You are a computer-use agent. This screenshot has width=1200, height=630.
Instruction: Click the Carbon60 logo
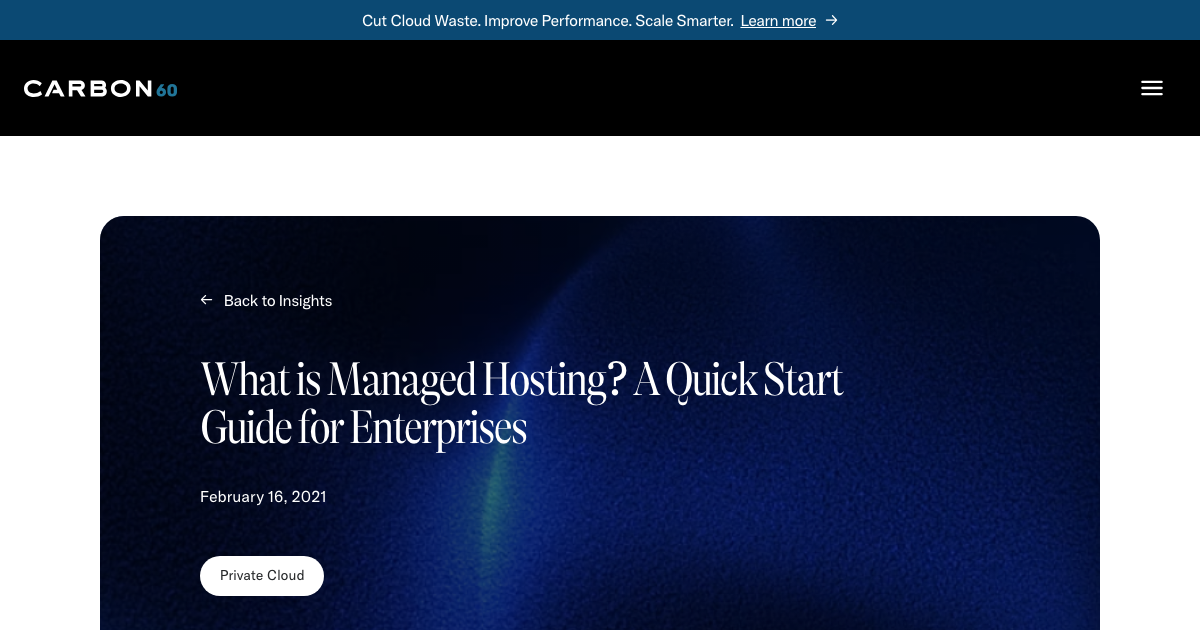pos(100,89)
